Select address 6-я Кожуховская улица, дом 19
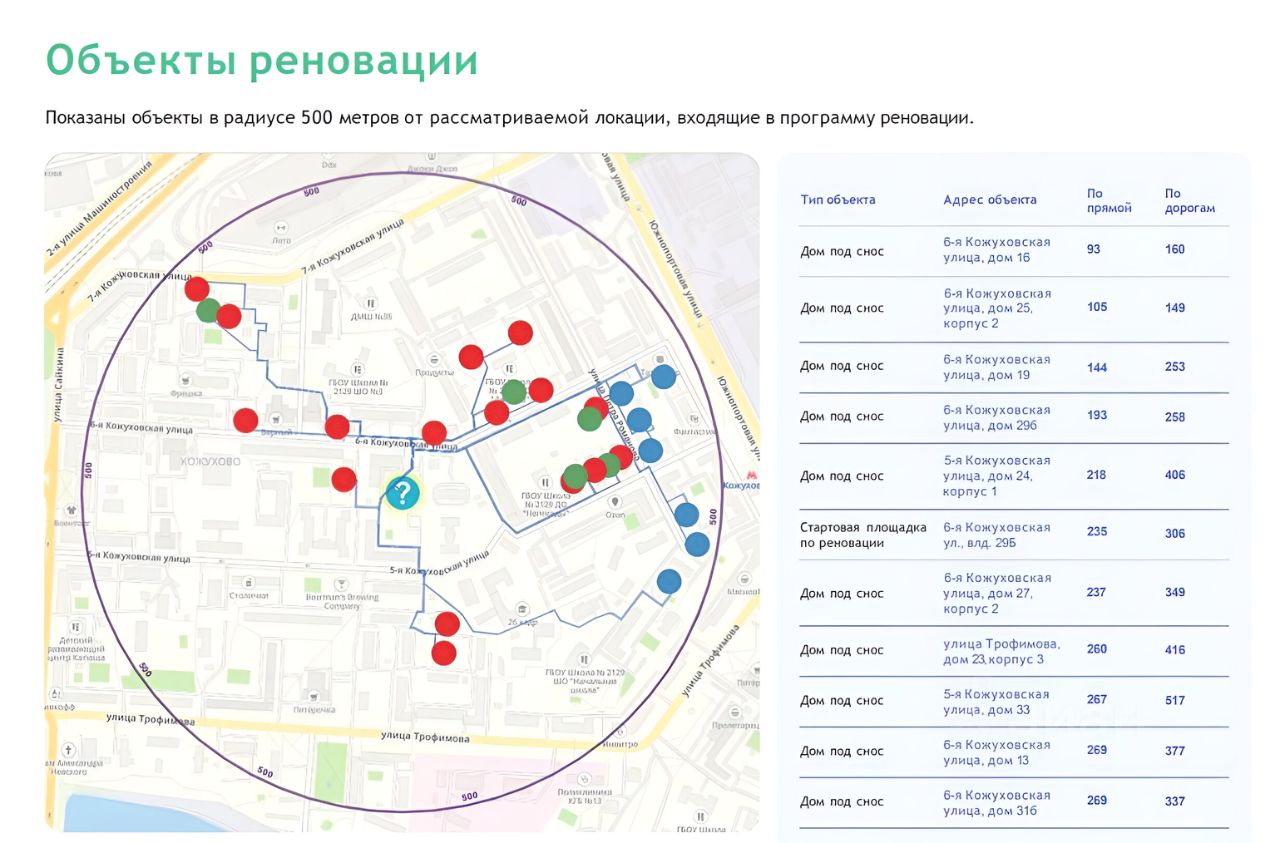The height and width of the screenshot is (843, 1280). tap(997, 367)
